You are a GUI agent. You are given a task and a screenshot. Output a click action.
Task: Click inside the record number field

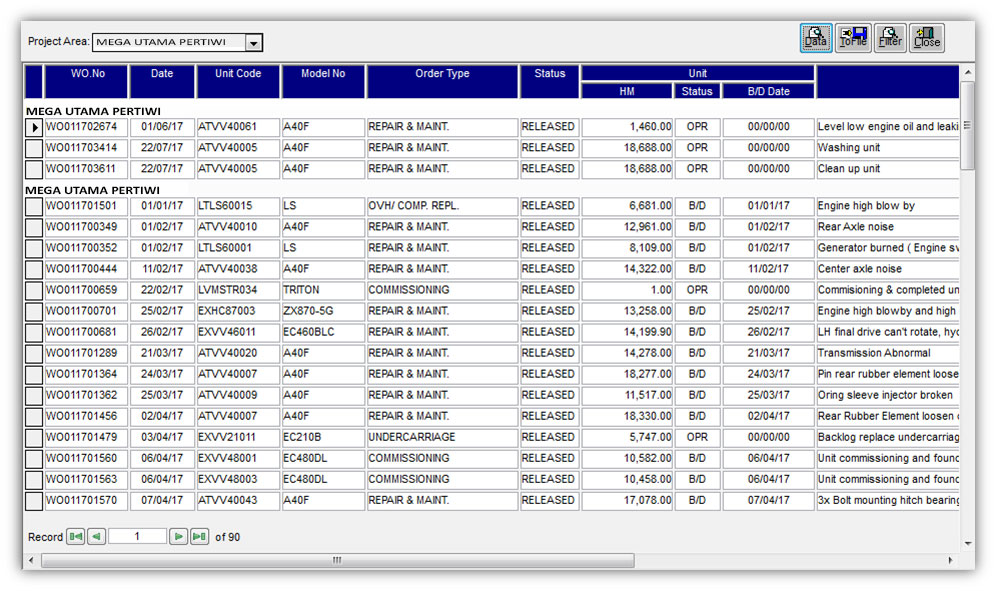138,536
